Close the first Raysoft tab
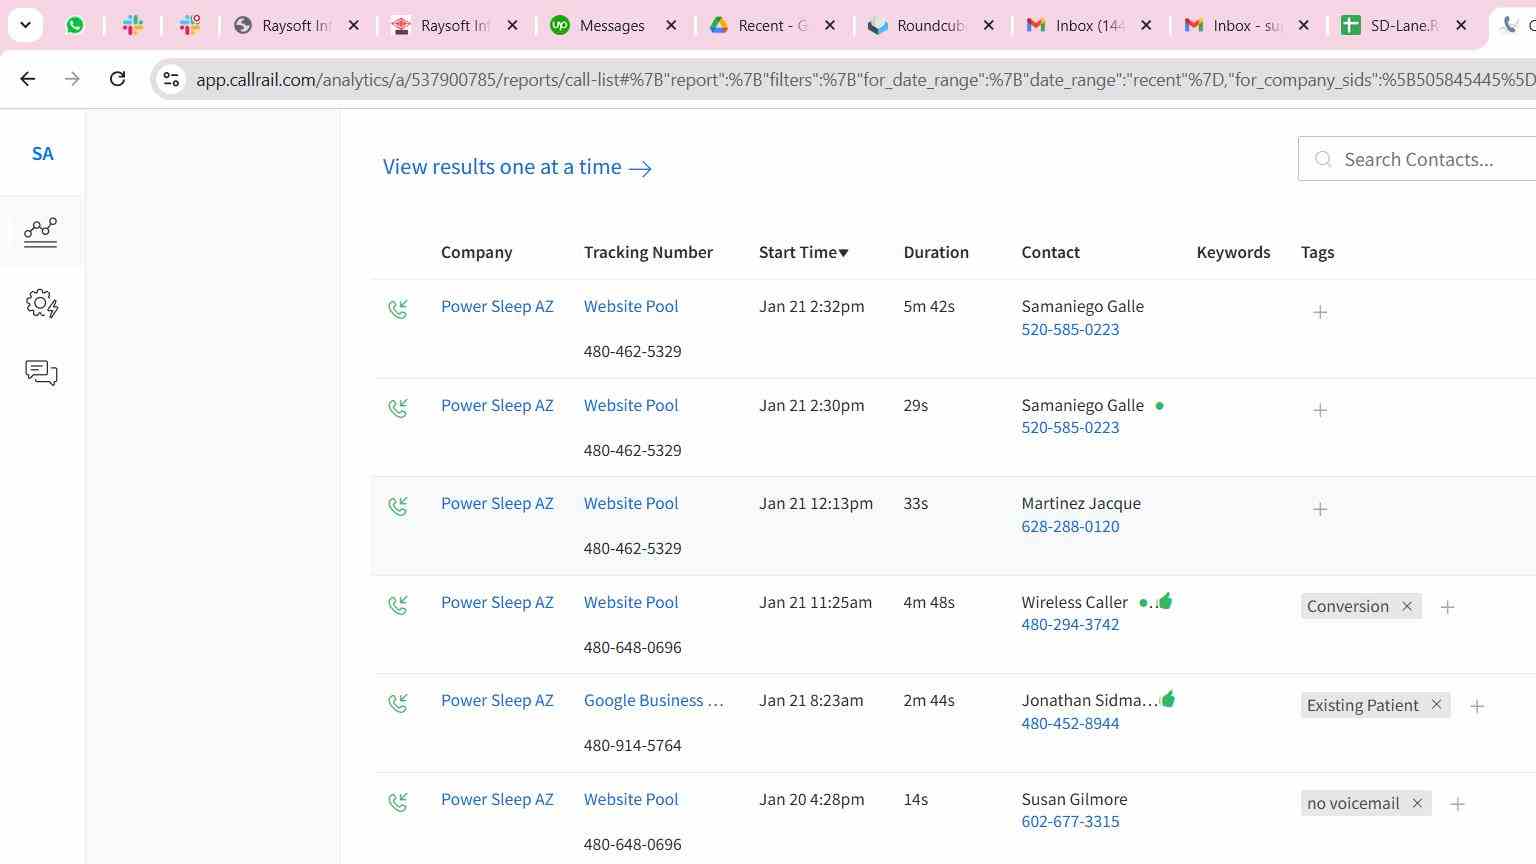The width and height of the screenshot is (1536, 864). (x=353, y=25)
